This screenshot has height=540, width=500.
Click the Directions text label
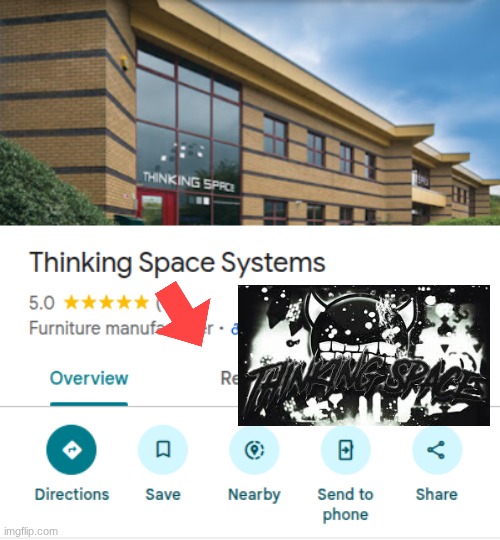click(72, 495)
